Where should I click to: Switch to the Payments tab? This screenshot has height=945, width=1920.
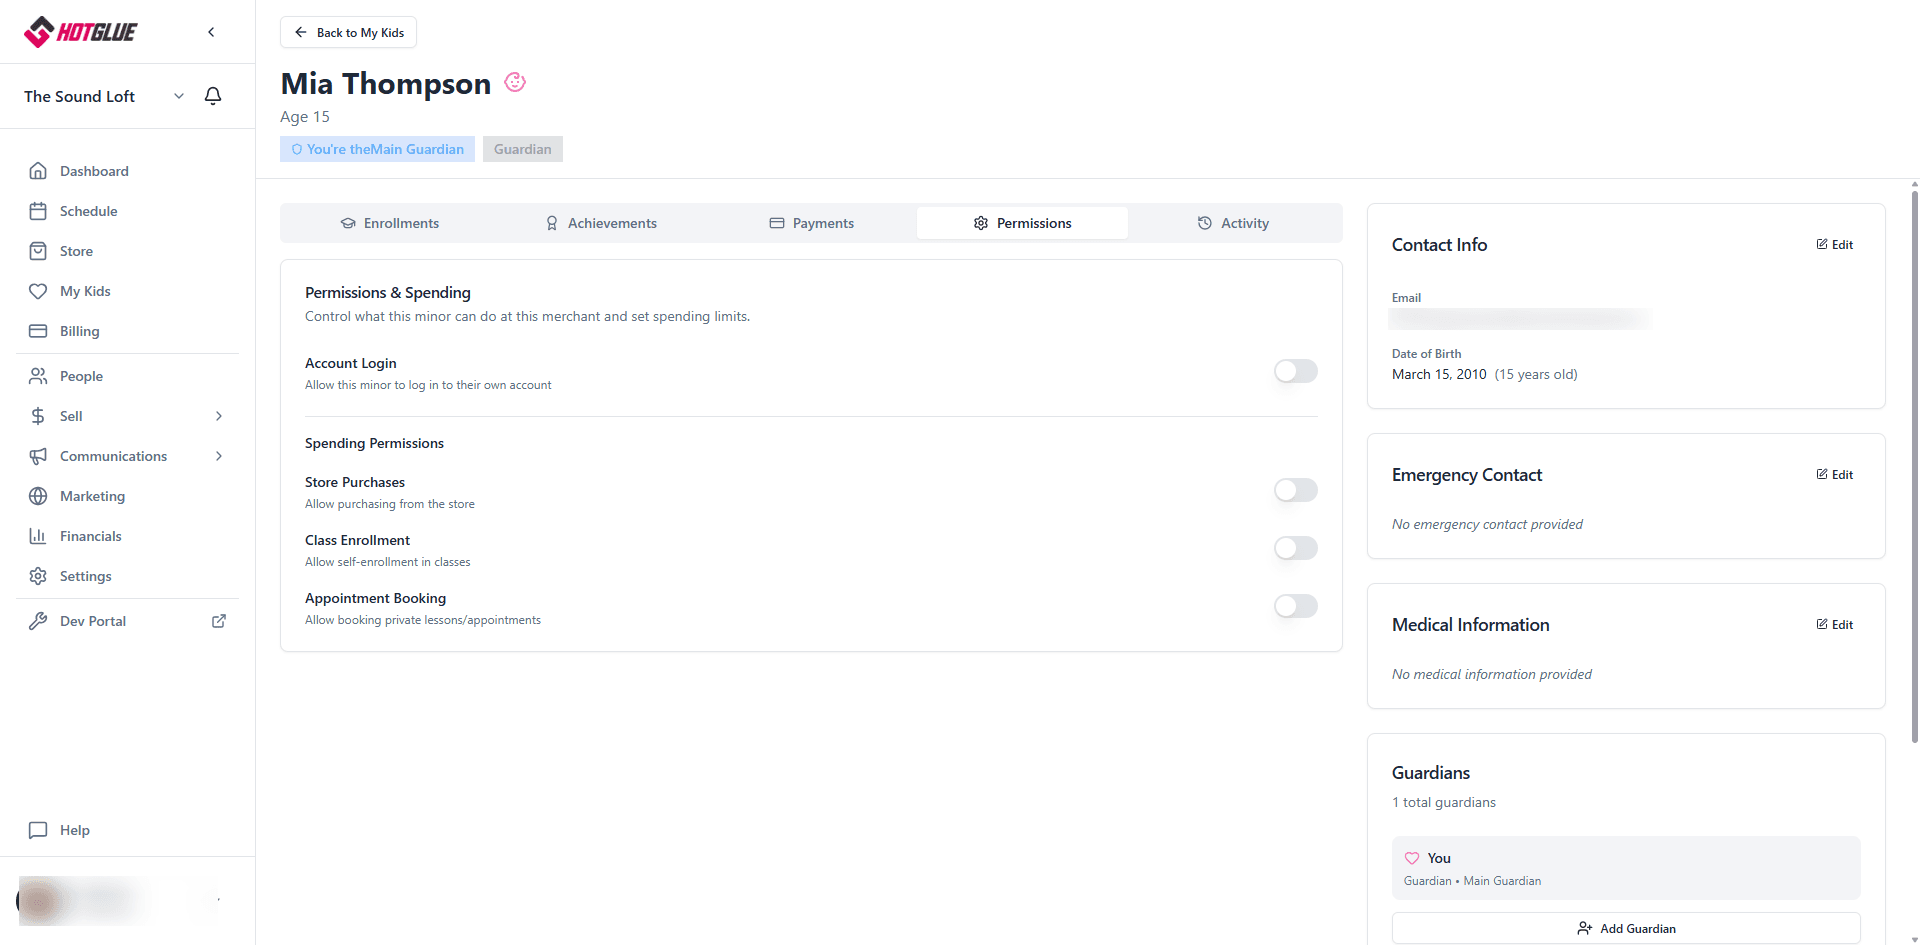811,223
